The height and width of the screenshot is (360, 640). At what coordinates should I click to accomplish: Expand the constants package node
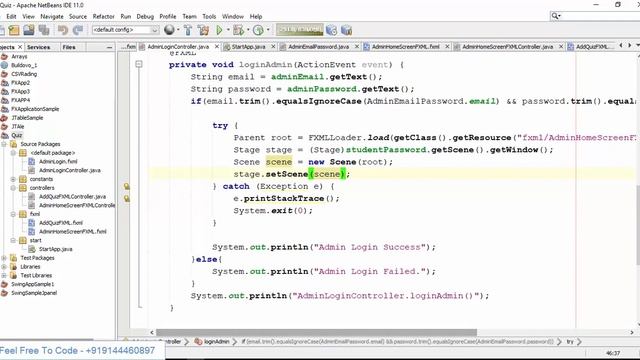point(13,179)
